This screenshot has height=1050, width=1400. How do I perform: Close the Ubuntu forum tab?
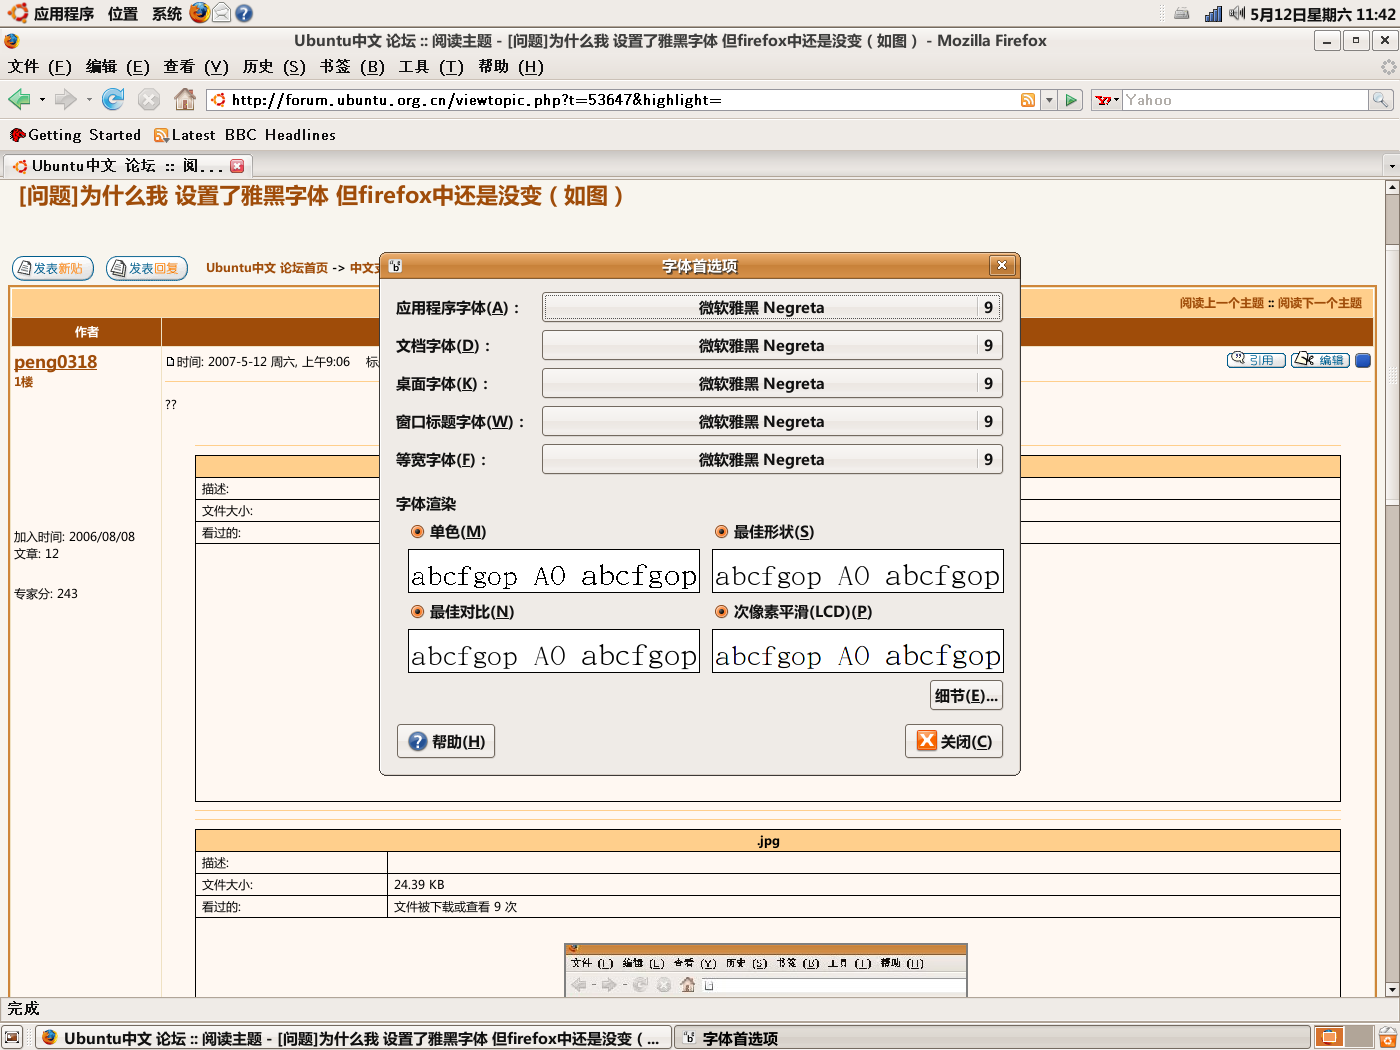[x=237, y=166]
